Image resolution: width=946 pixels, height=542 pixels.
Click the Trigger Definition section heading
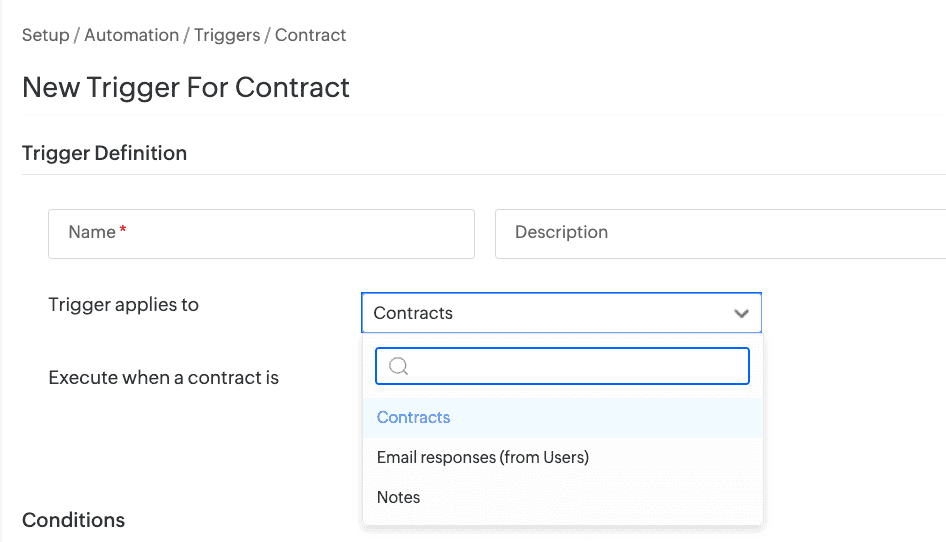coord(105,153)
